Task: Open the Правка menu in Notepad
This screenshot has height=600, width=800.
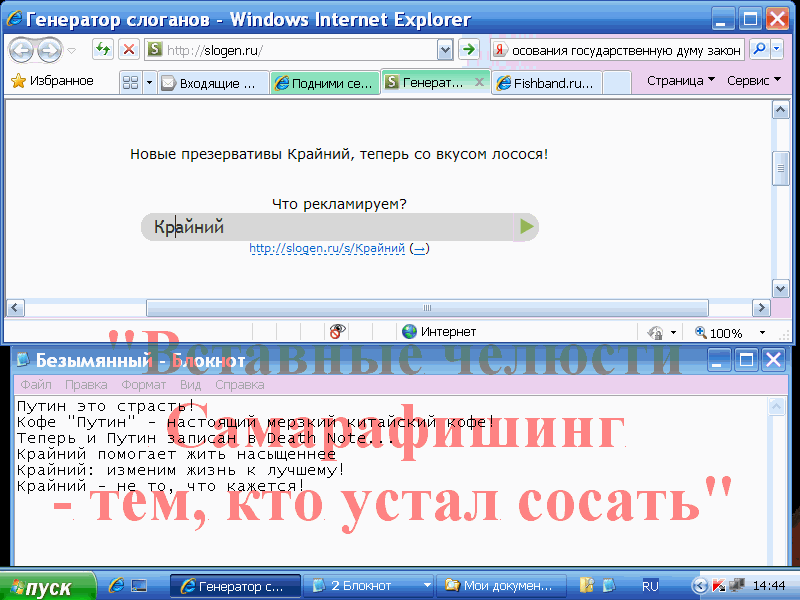Action: [x=86, y=384]
